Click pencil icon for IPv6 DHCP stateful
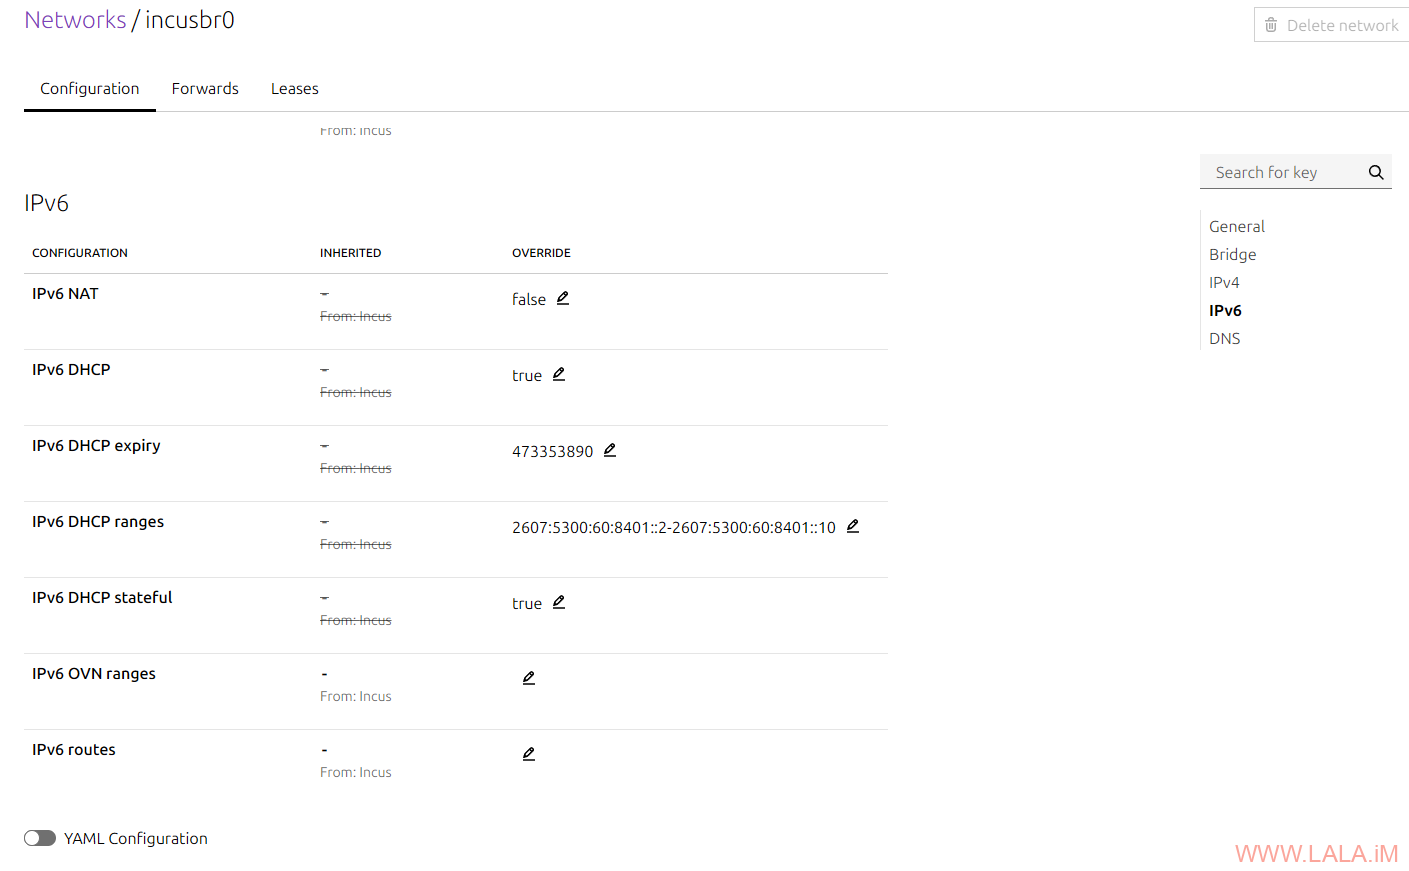 [559, 602]
